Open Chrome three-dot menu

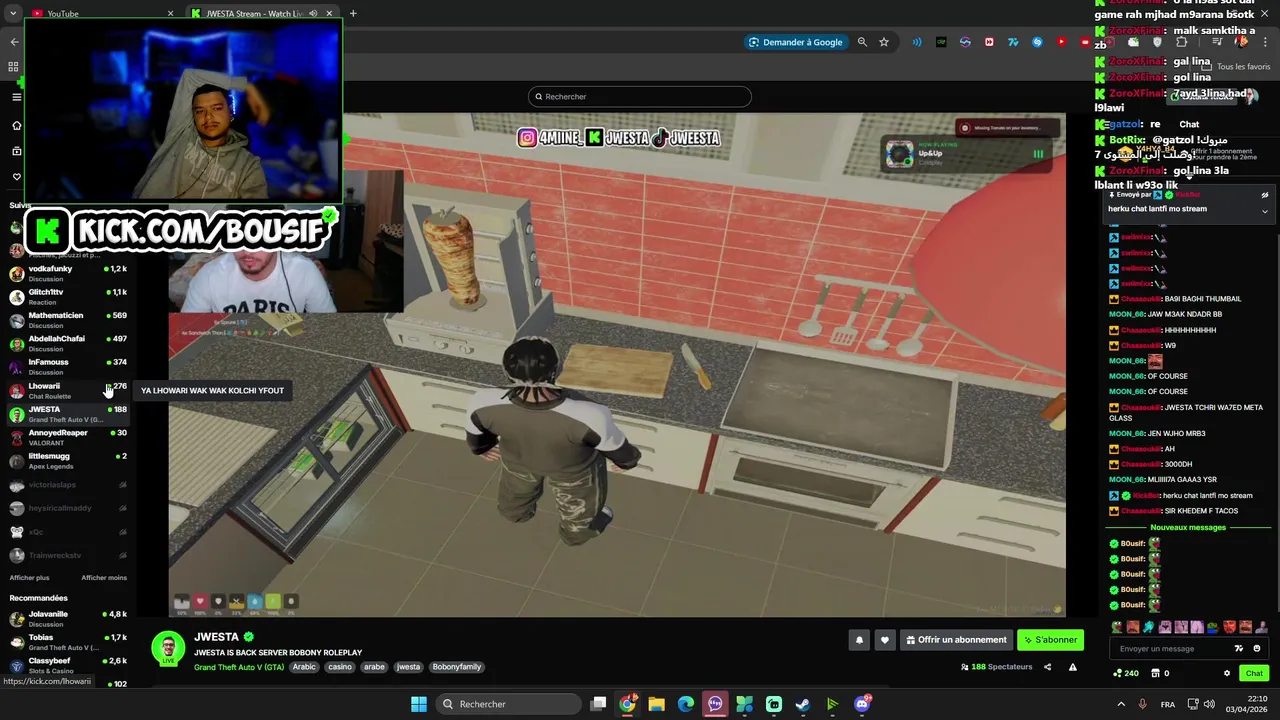[1266, 42]
